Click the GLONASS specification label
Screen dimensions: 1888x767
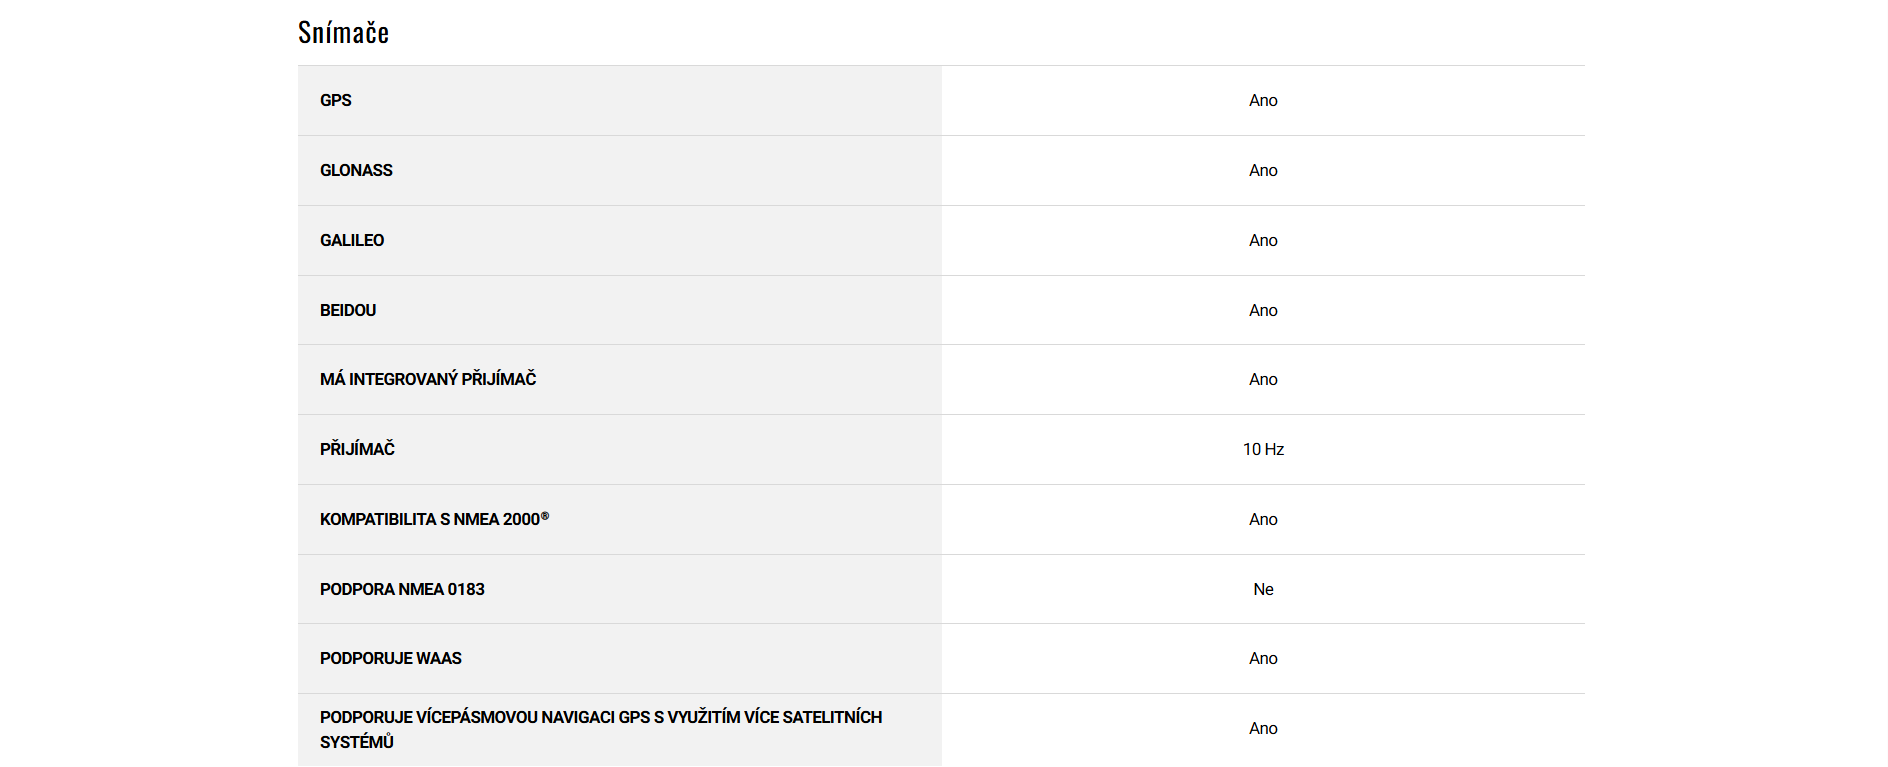pos(356,170)
